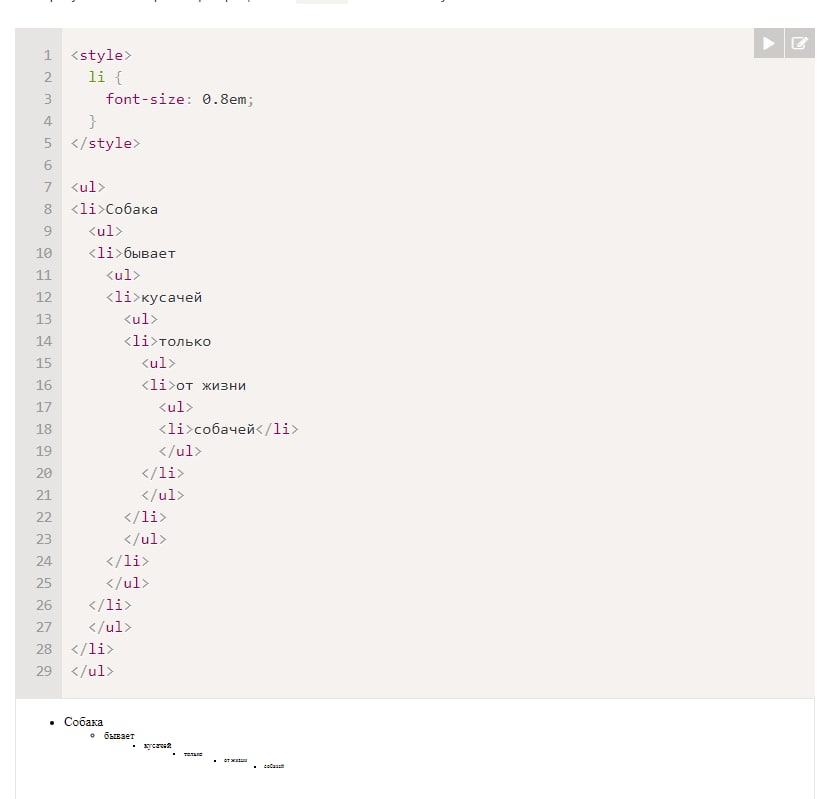Click line number 6 in the gutter
The image size is (833, 799).
tap(47, 165)
